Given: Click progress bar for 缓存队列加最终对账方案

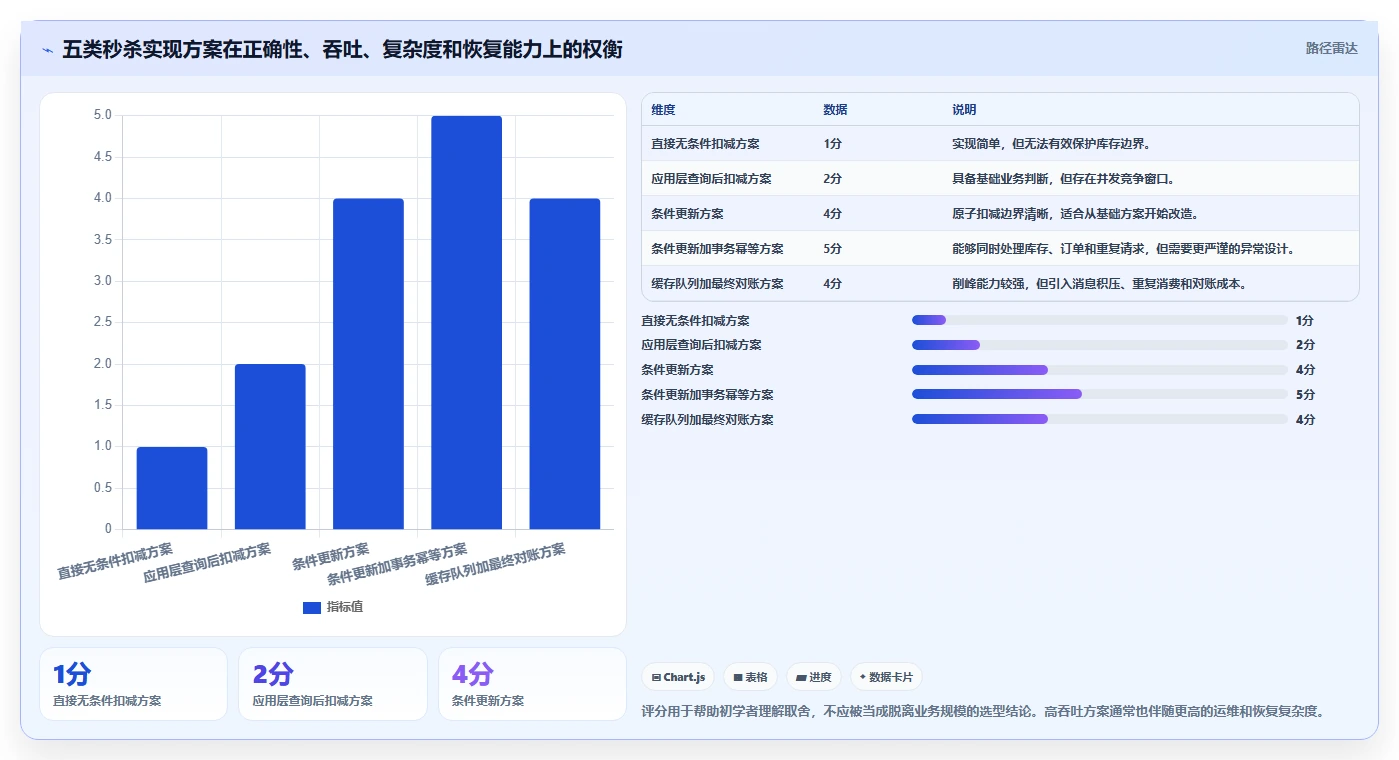Looking at the screenshot, I should (1100, 419).
